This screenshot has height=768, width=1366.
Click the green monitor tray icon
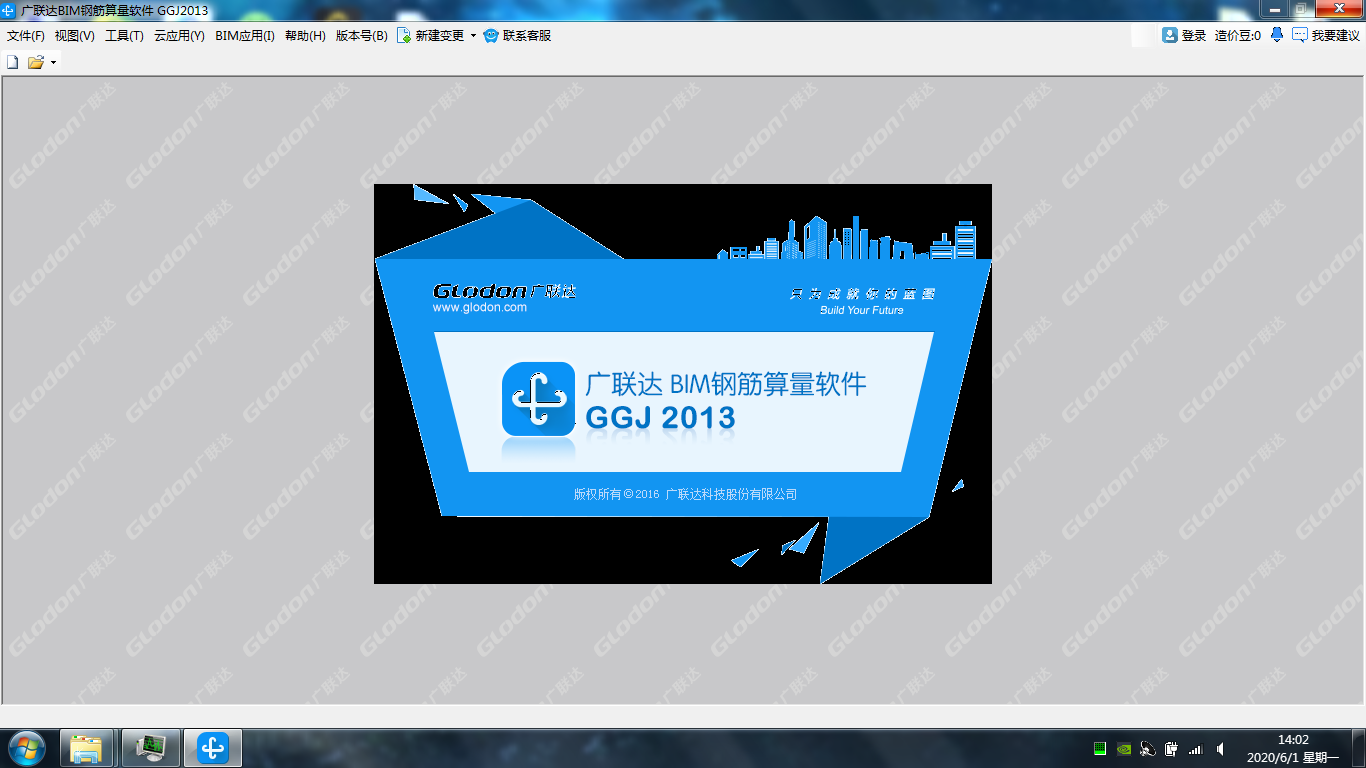coord(1099,748)
